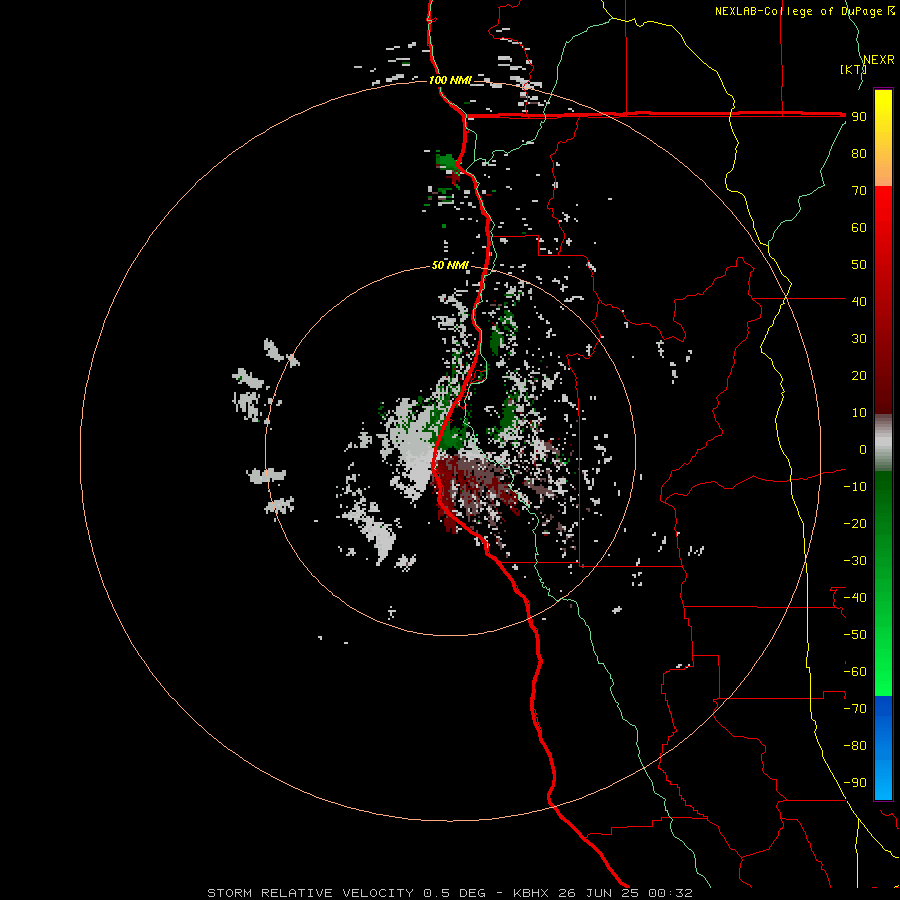The width and height of the screenshot is (900, 900).
Task: Click the -30 velocity scale label
Action: click(855, 561)
